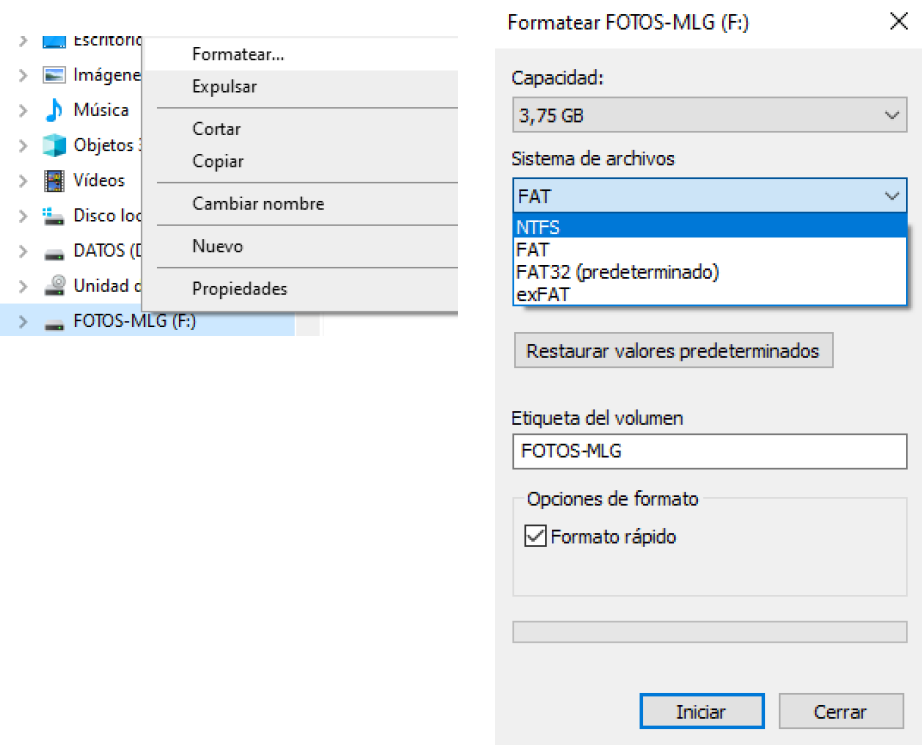Expand the FOTOS-MLG (F:) tree chevron
This screenshot has height=745, width=924.
[23, 322]
